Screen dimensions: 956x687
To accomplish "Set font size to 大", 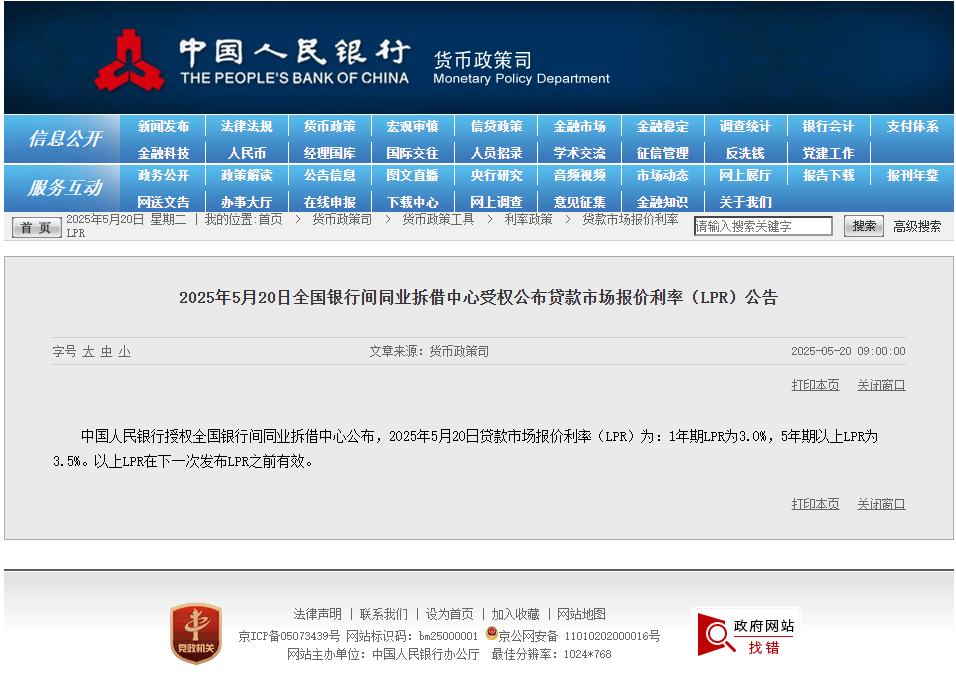I will pyautogui.click(x=88, y=352).
